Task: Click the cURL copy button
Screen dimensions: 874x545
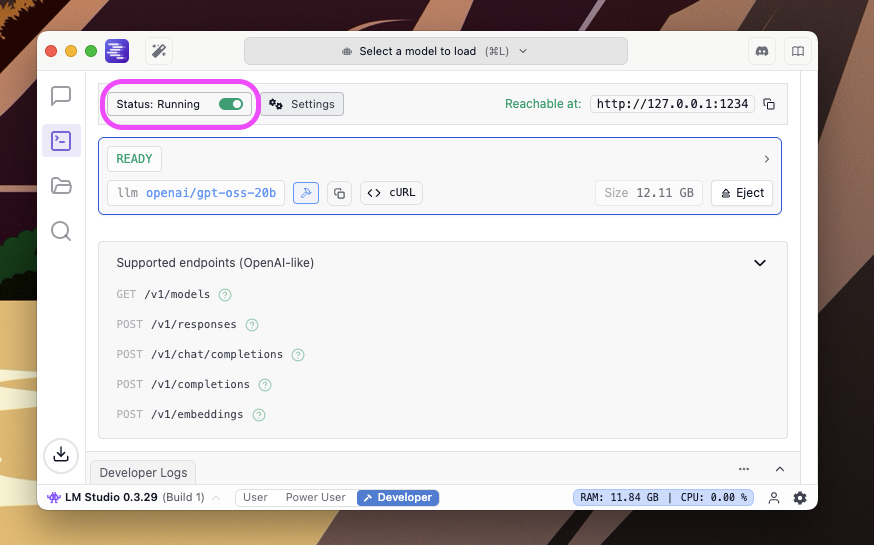Action: coord(391,193)
